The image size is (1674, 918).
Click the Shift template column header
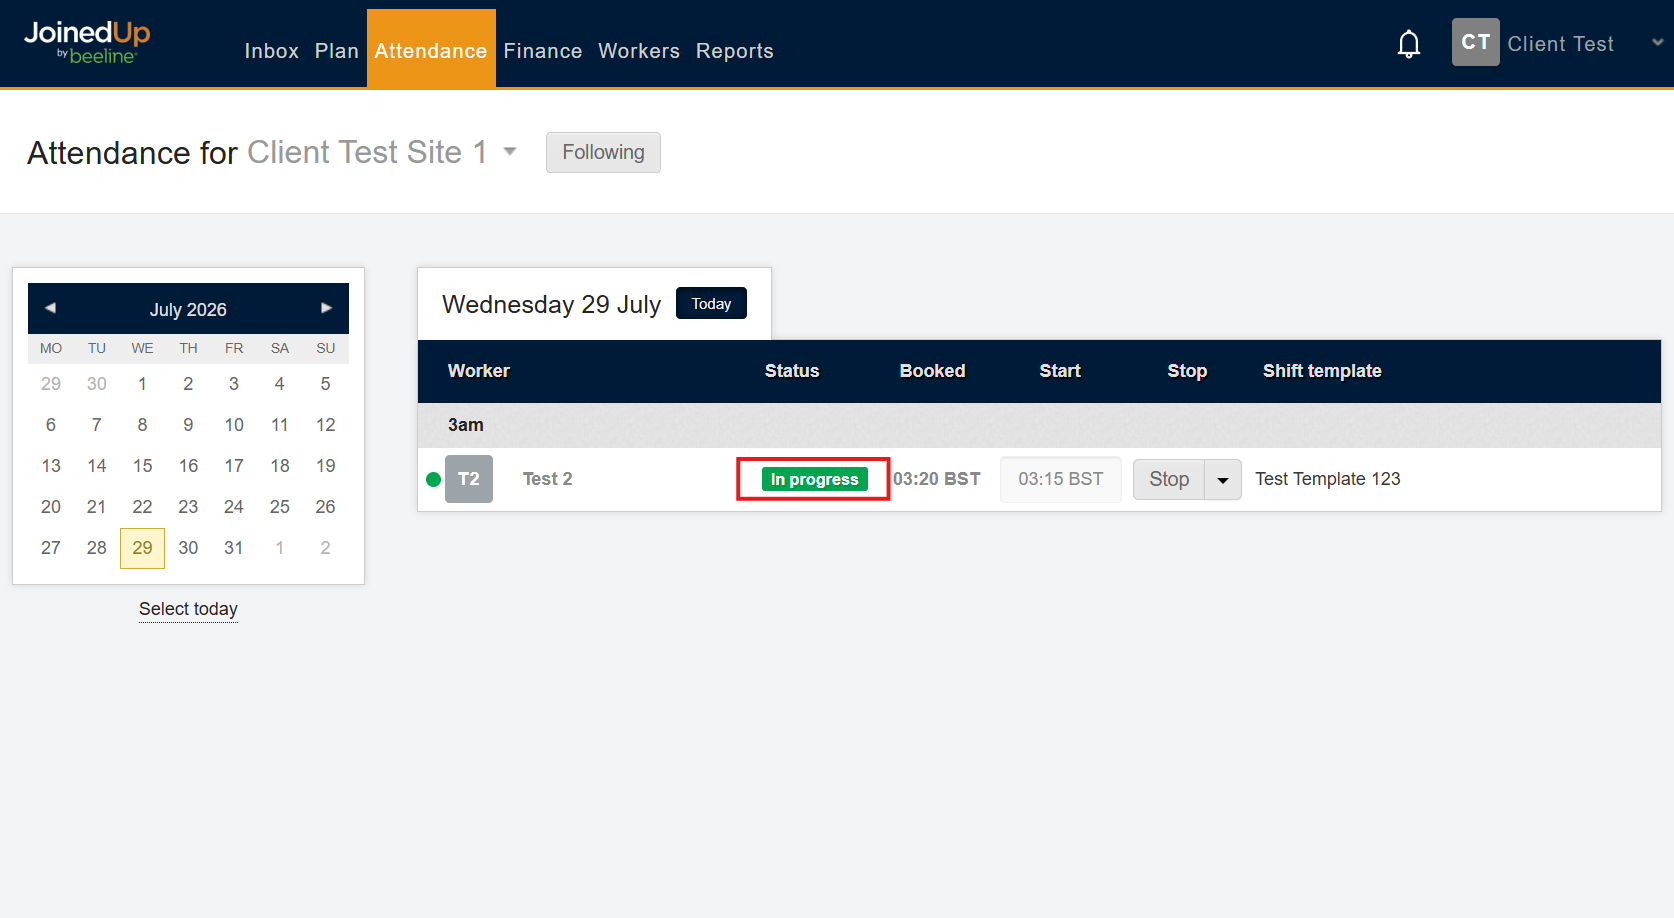point(1322,371)
